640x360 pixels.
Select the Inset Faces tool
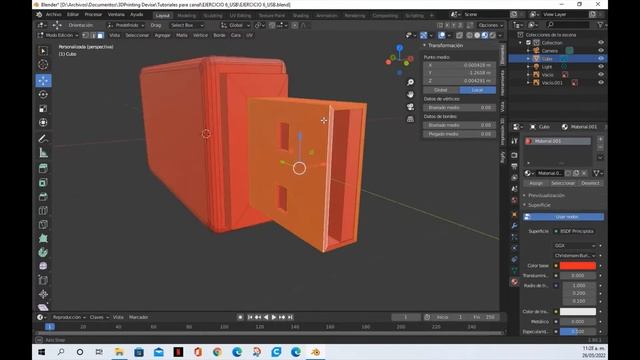coord(43,182)
